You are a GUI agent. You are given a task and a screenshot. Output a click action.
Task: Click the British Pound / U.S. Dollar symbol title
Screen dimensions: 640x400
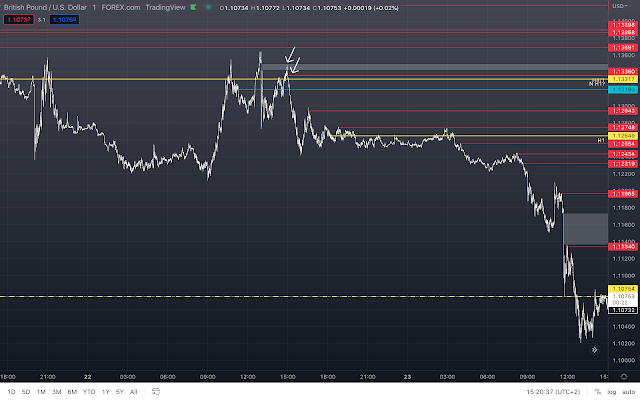click(45, 7)
